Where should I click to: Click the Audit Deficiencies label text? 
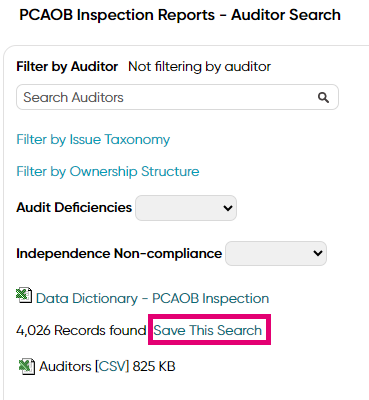pos(74,208)
